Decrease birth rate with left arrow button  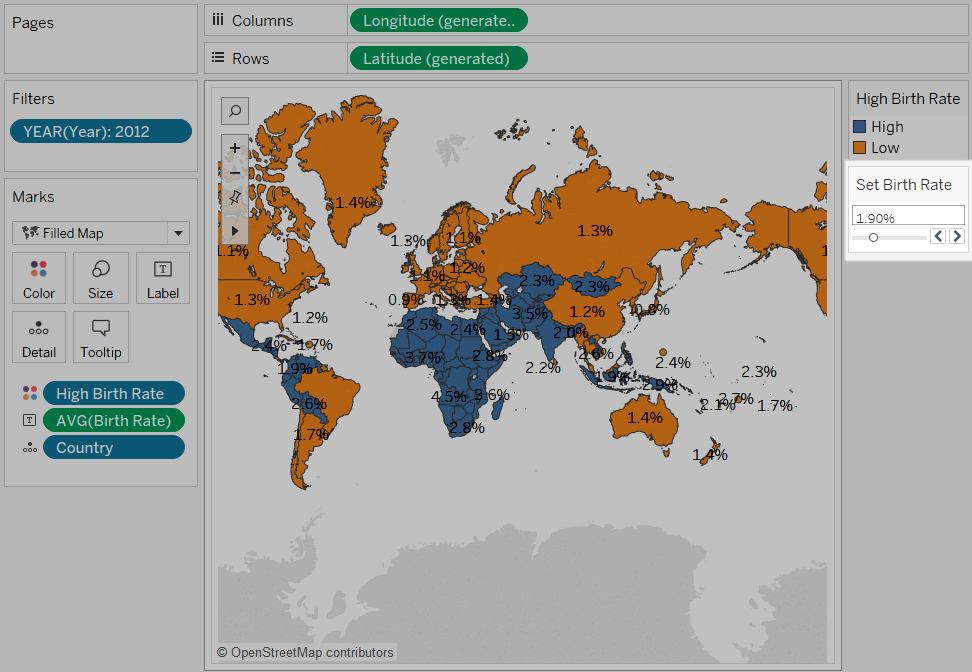click(x=938, y=236)
